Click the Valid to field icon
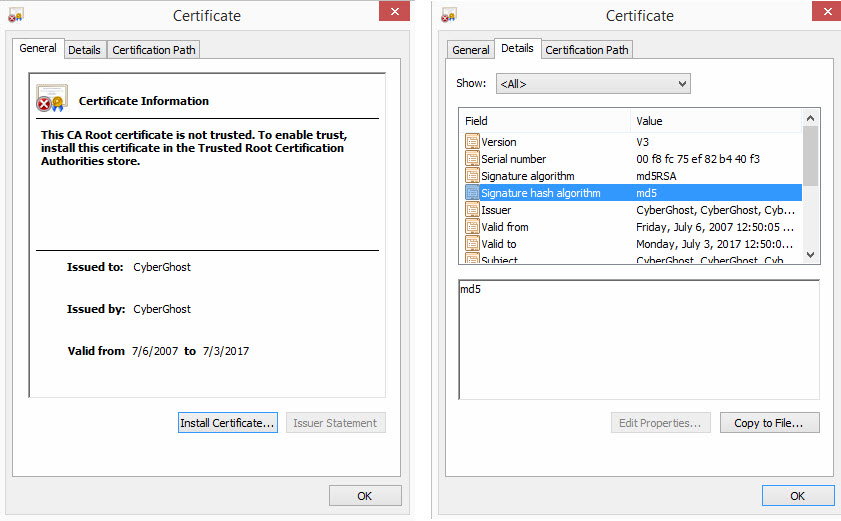 [x=472, y=244]
